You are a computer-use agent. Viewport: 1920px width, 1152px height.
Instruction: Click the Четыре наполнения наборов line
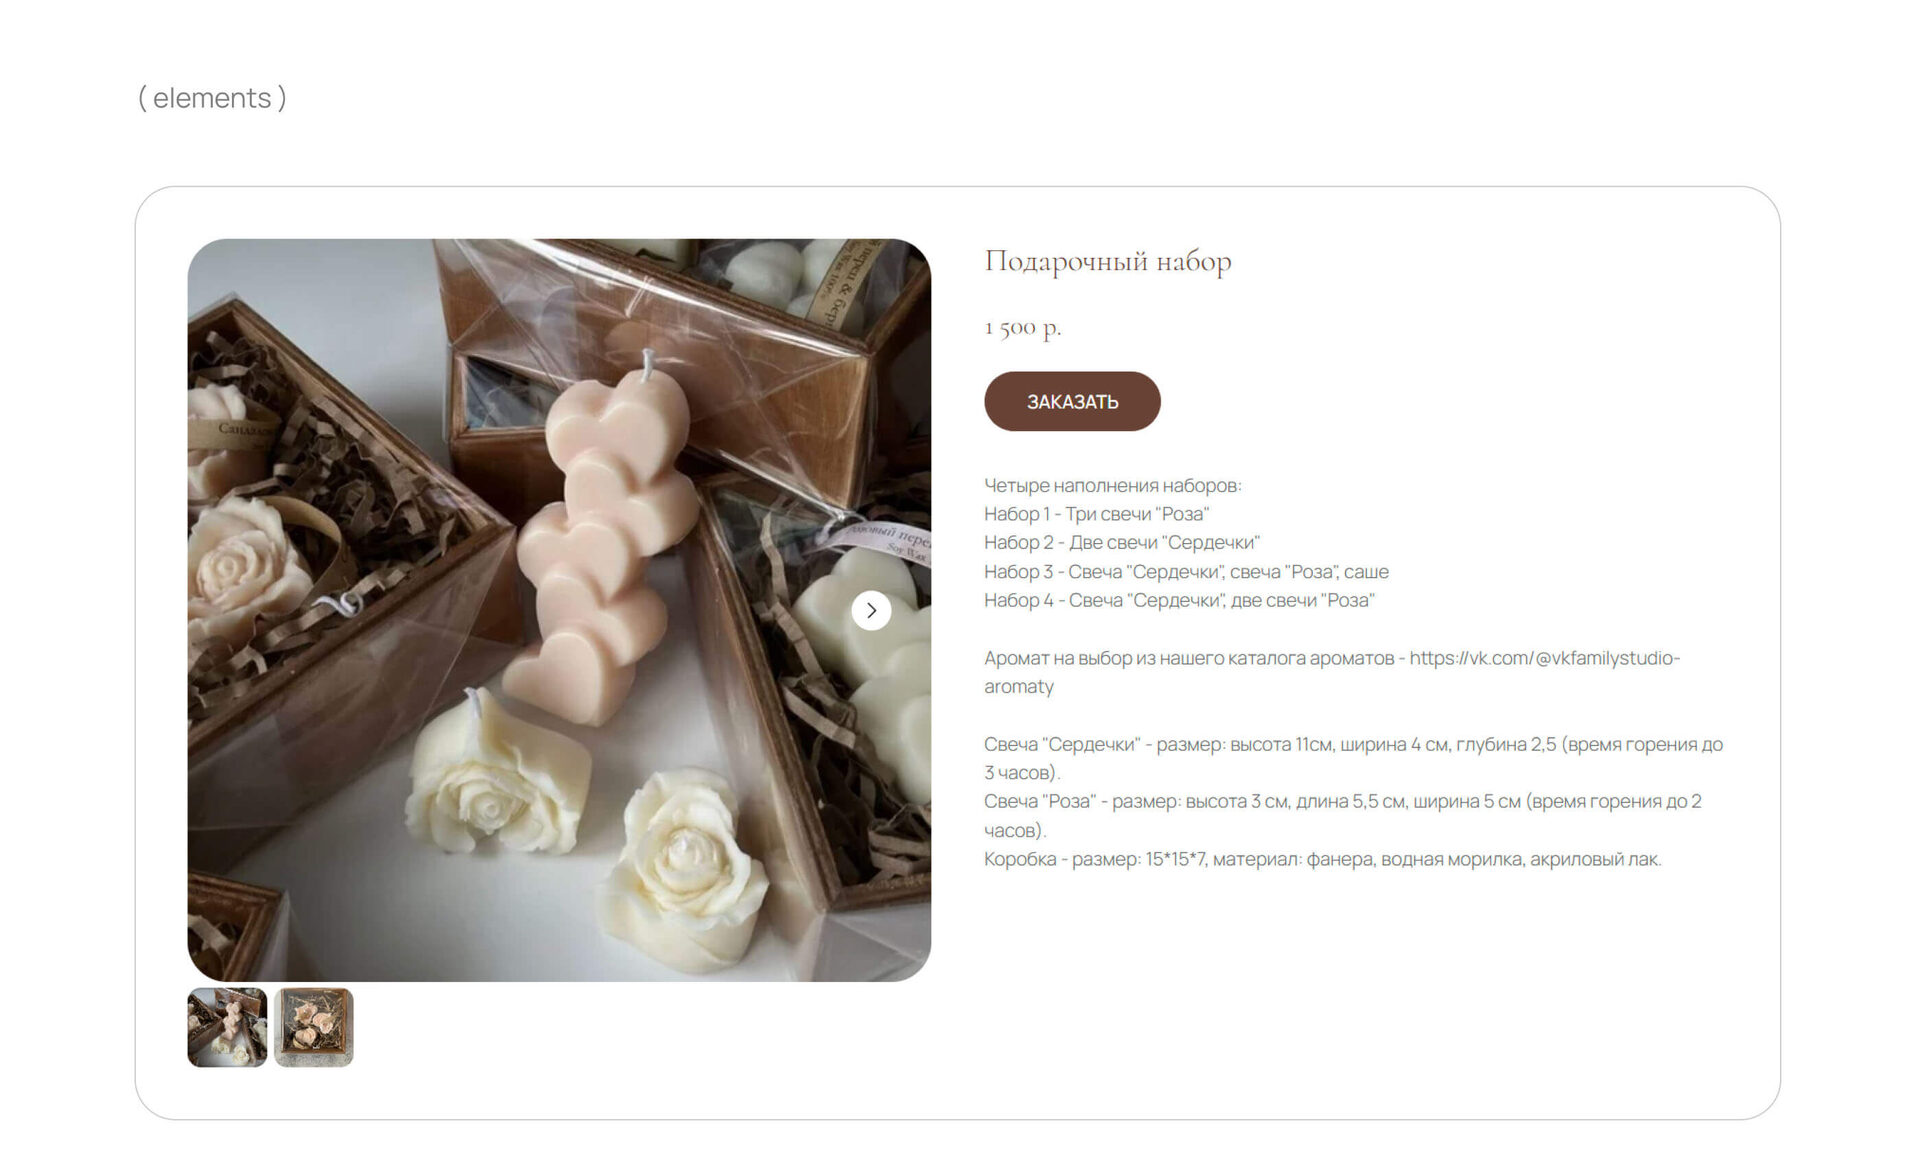click(1113, 485)
